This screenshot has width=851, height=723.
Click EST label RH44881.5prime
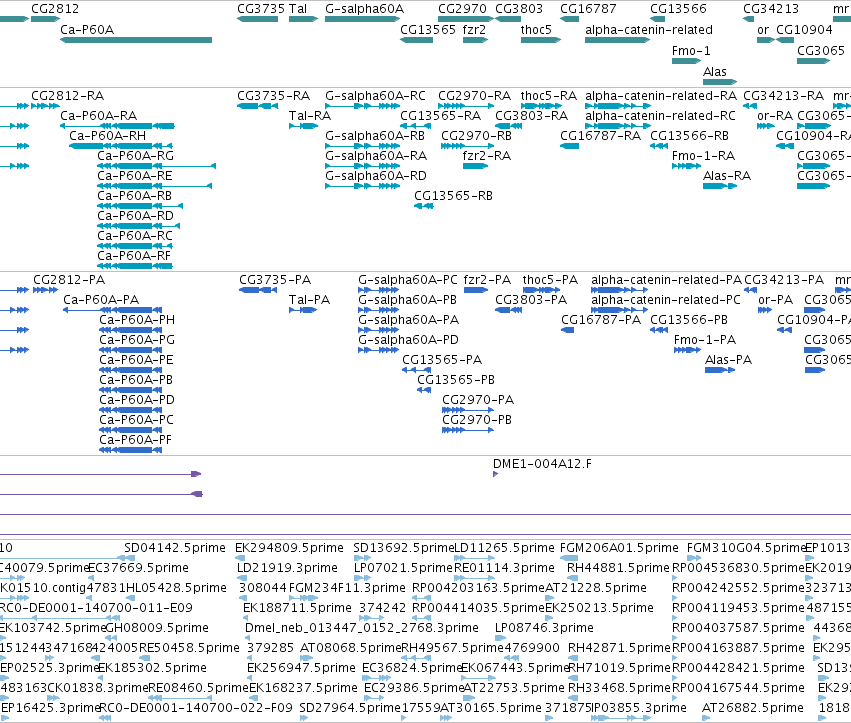click(x=618, y=568)
